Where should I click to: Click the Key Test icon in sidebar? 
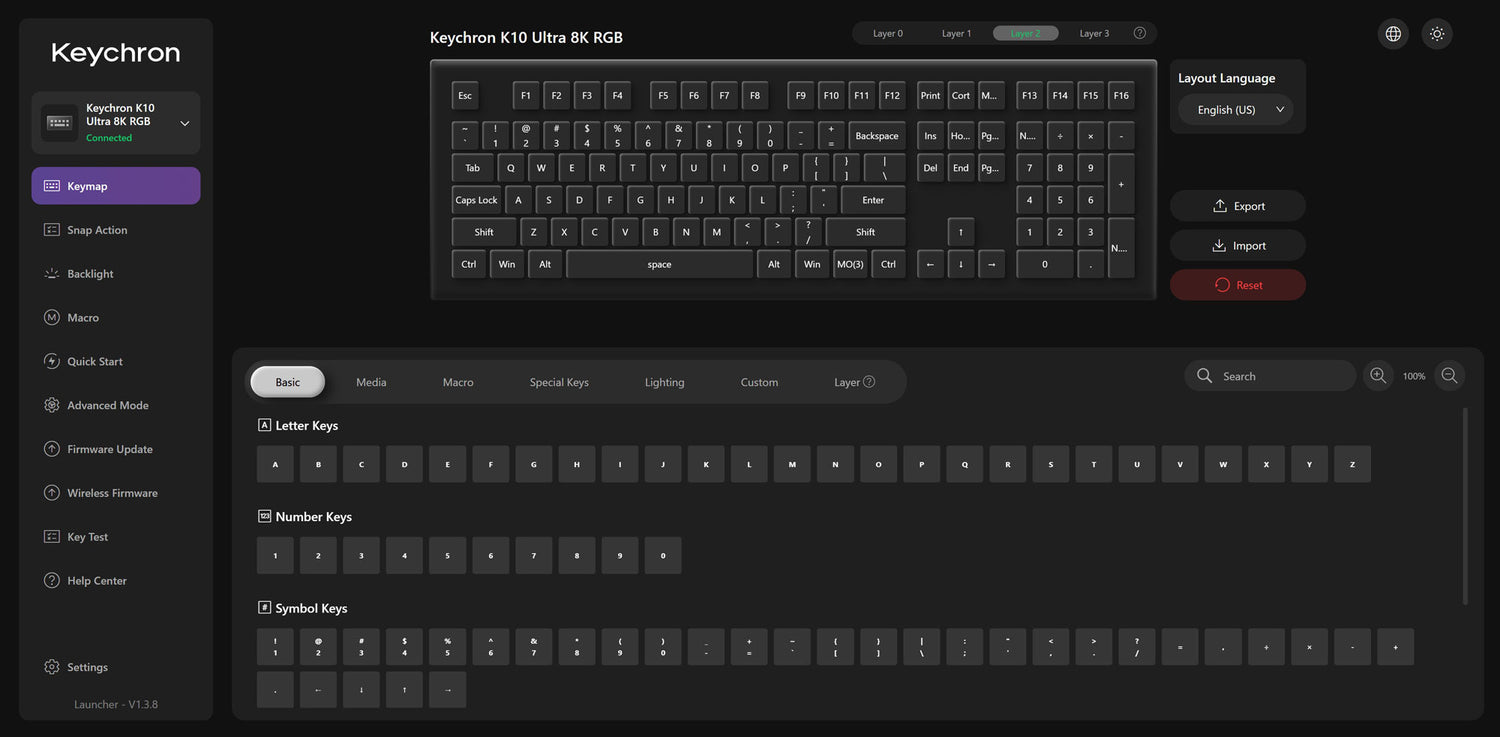point(52,537)
